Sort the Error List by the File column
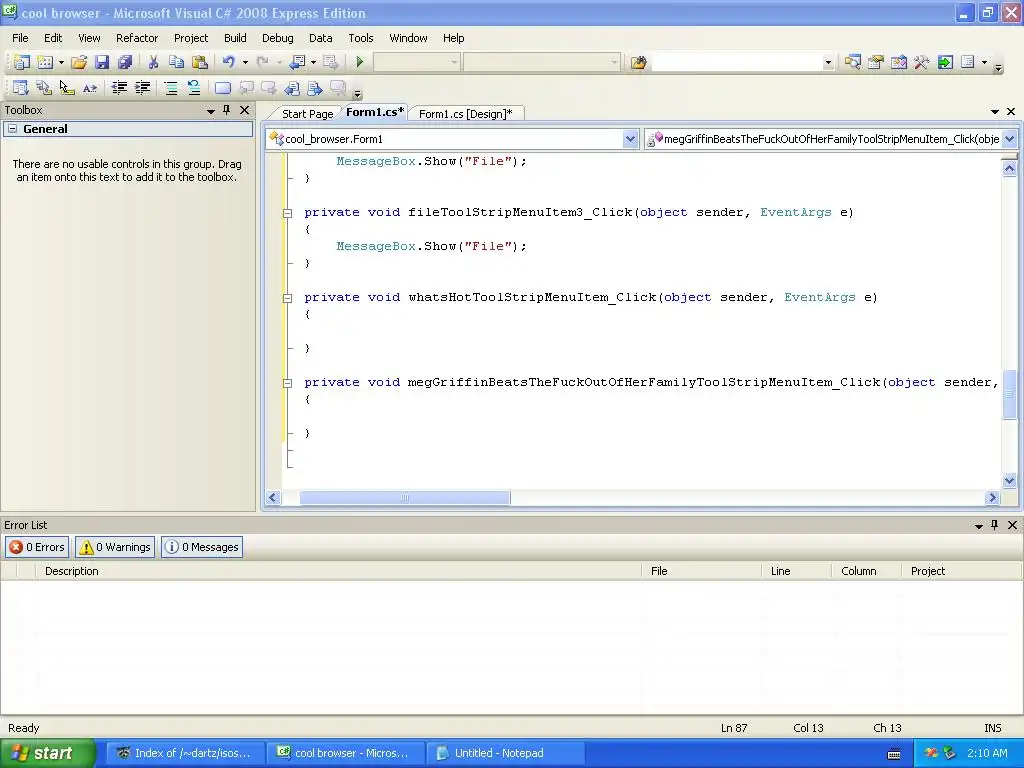This screenshot has height=768, width=1024. click(701, 571)
